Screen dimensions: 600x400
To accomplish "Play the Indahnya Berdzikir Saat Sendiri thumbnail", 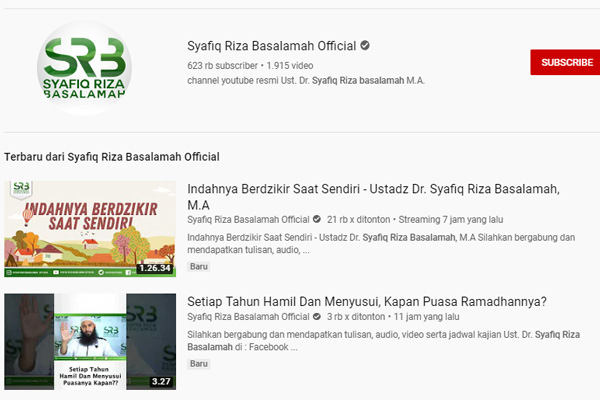I will pyautogui.click(x=90, y=229).
